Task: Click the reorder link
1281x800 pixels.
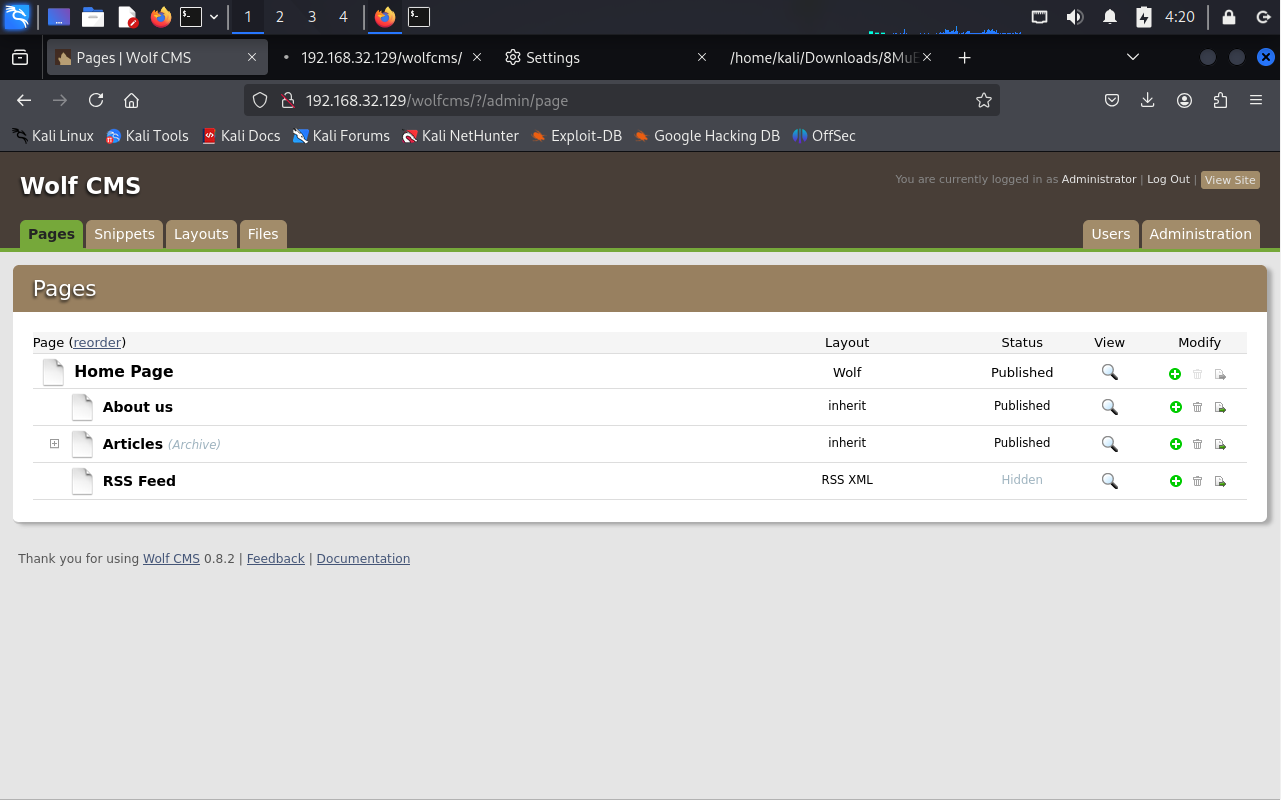Action: [x=97, y=342]
